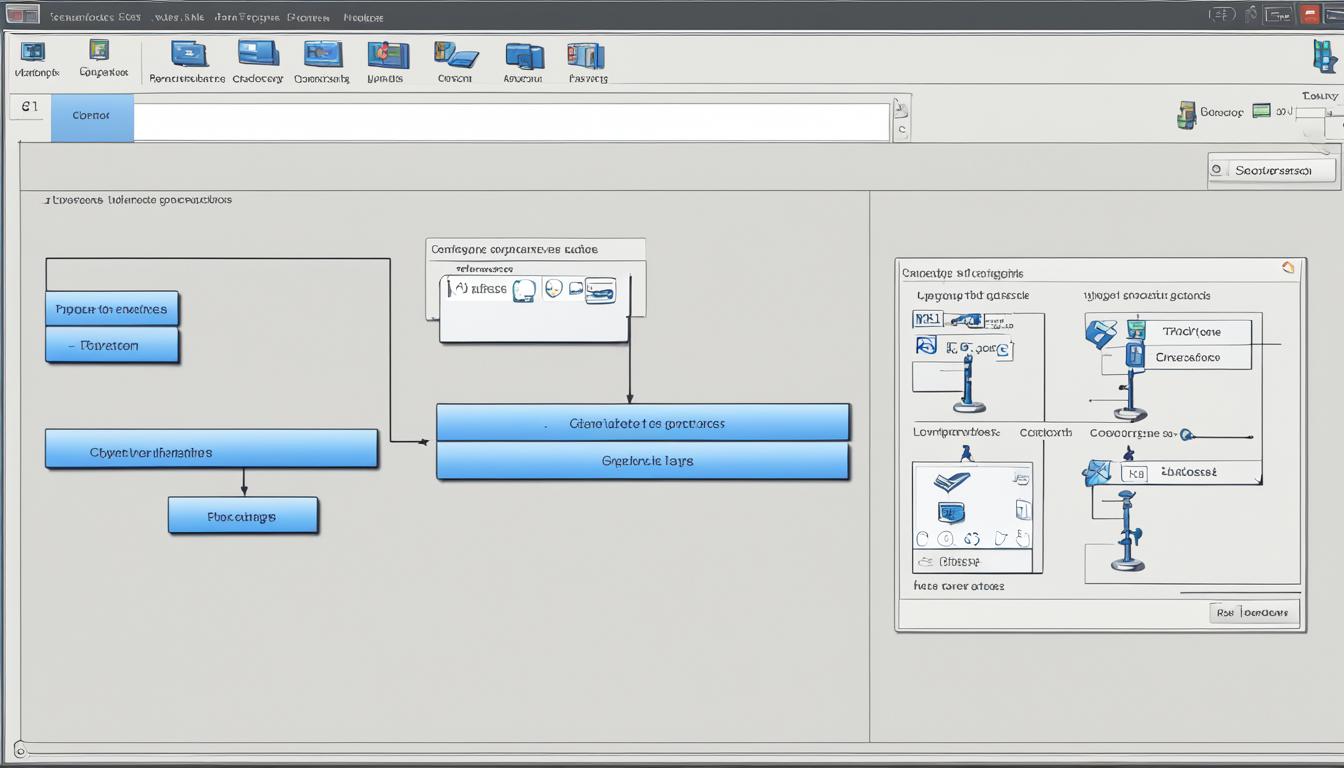Click the blue '– Ebraicon' block

coord(112,345)
